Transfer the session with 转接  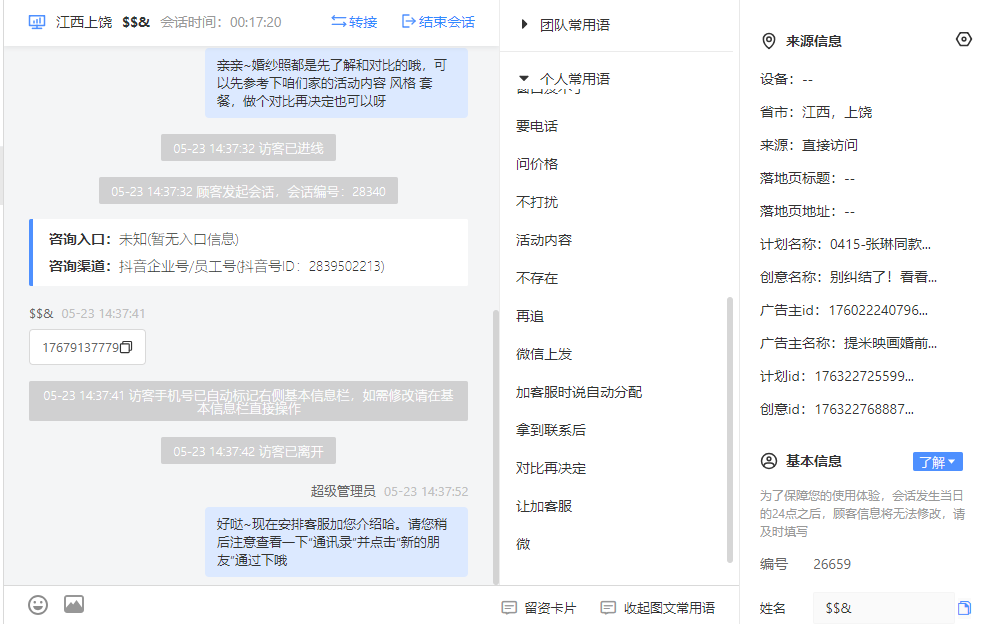coord(354,22)
